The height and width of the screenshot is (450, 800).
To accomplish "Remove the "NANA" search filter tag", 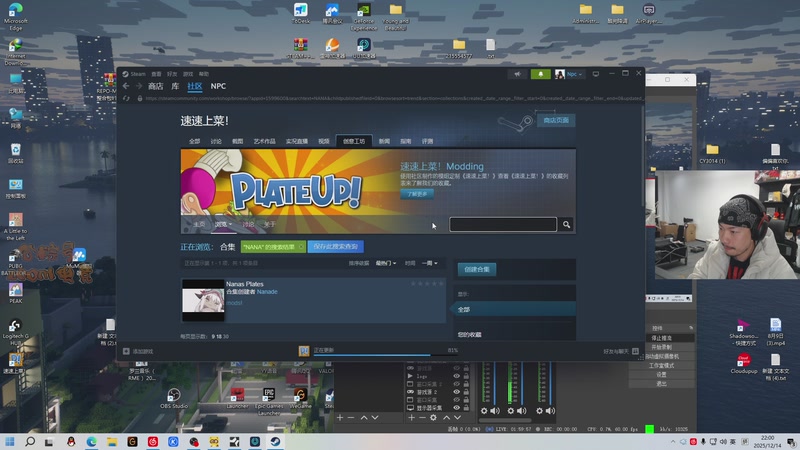I will [301, 247].
